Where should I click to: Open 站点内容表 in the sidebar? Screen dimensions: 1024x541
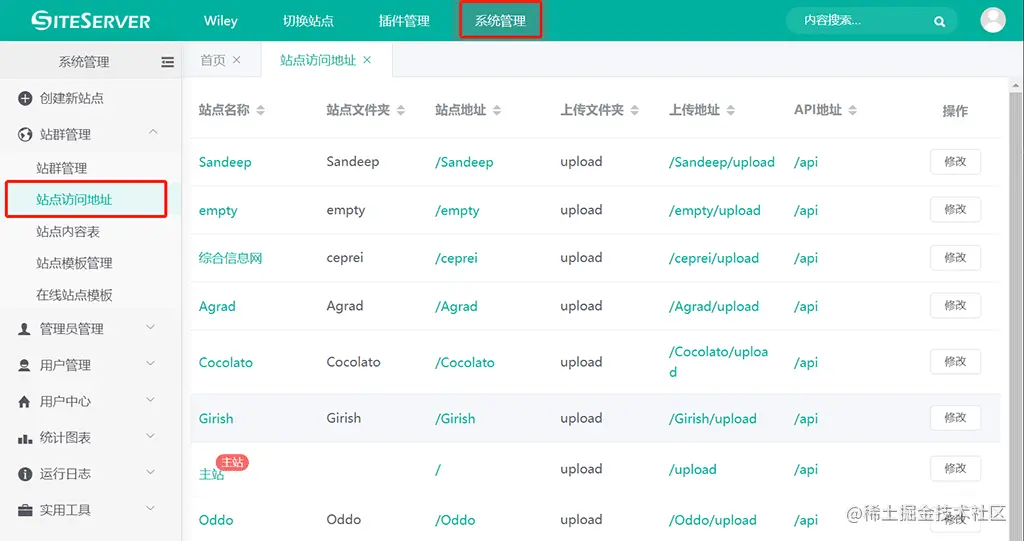pos(68,232)
